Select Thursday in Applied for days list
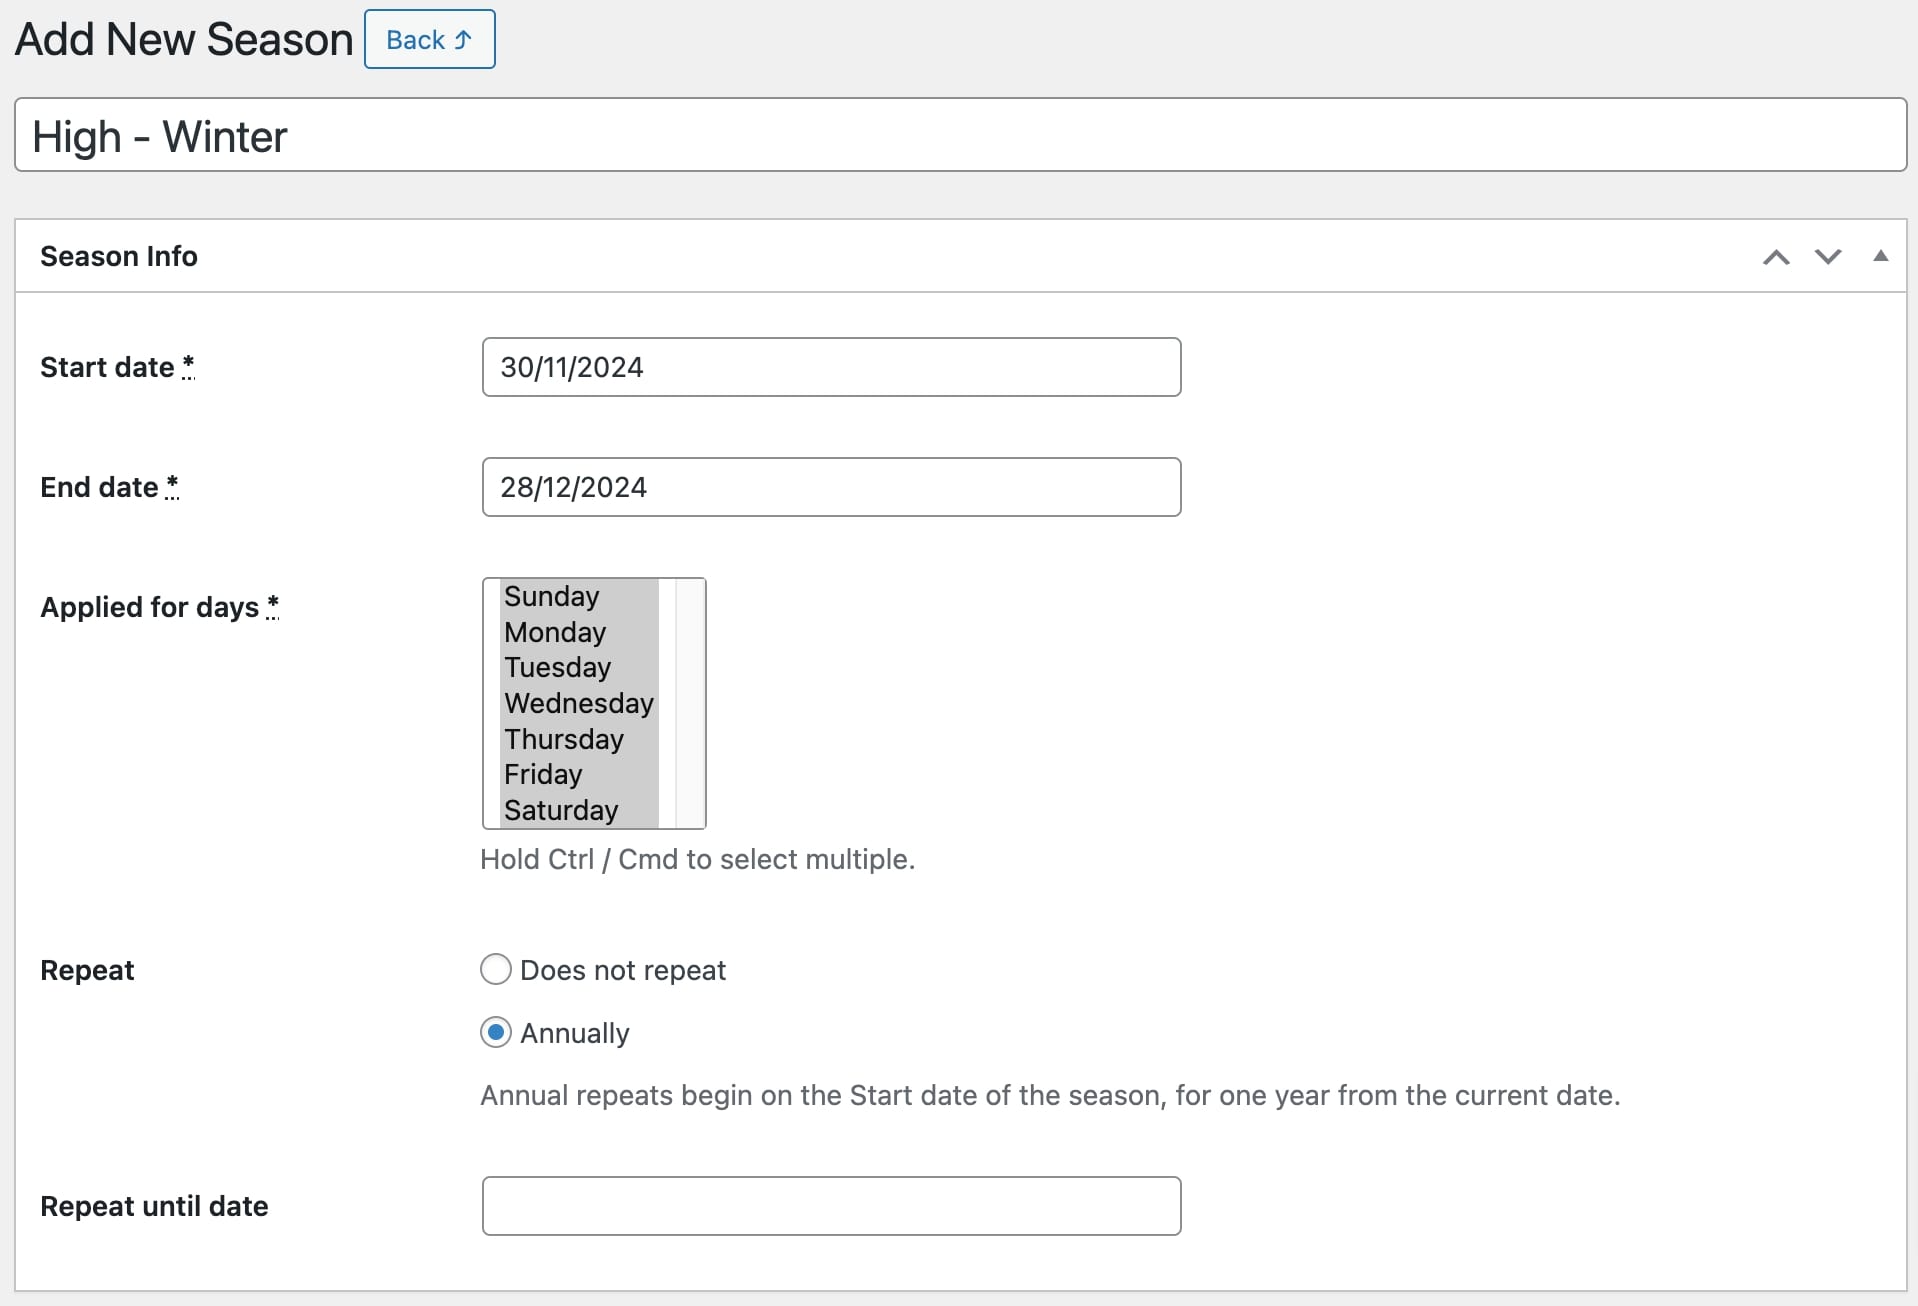The height and width of the screenshot is (1306, 1918). [x=579, y=740]
